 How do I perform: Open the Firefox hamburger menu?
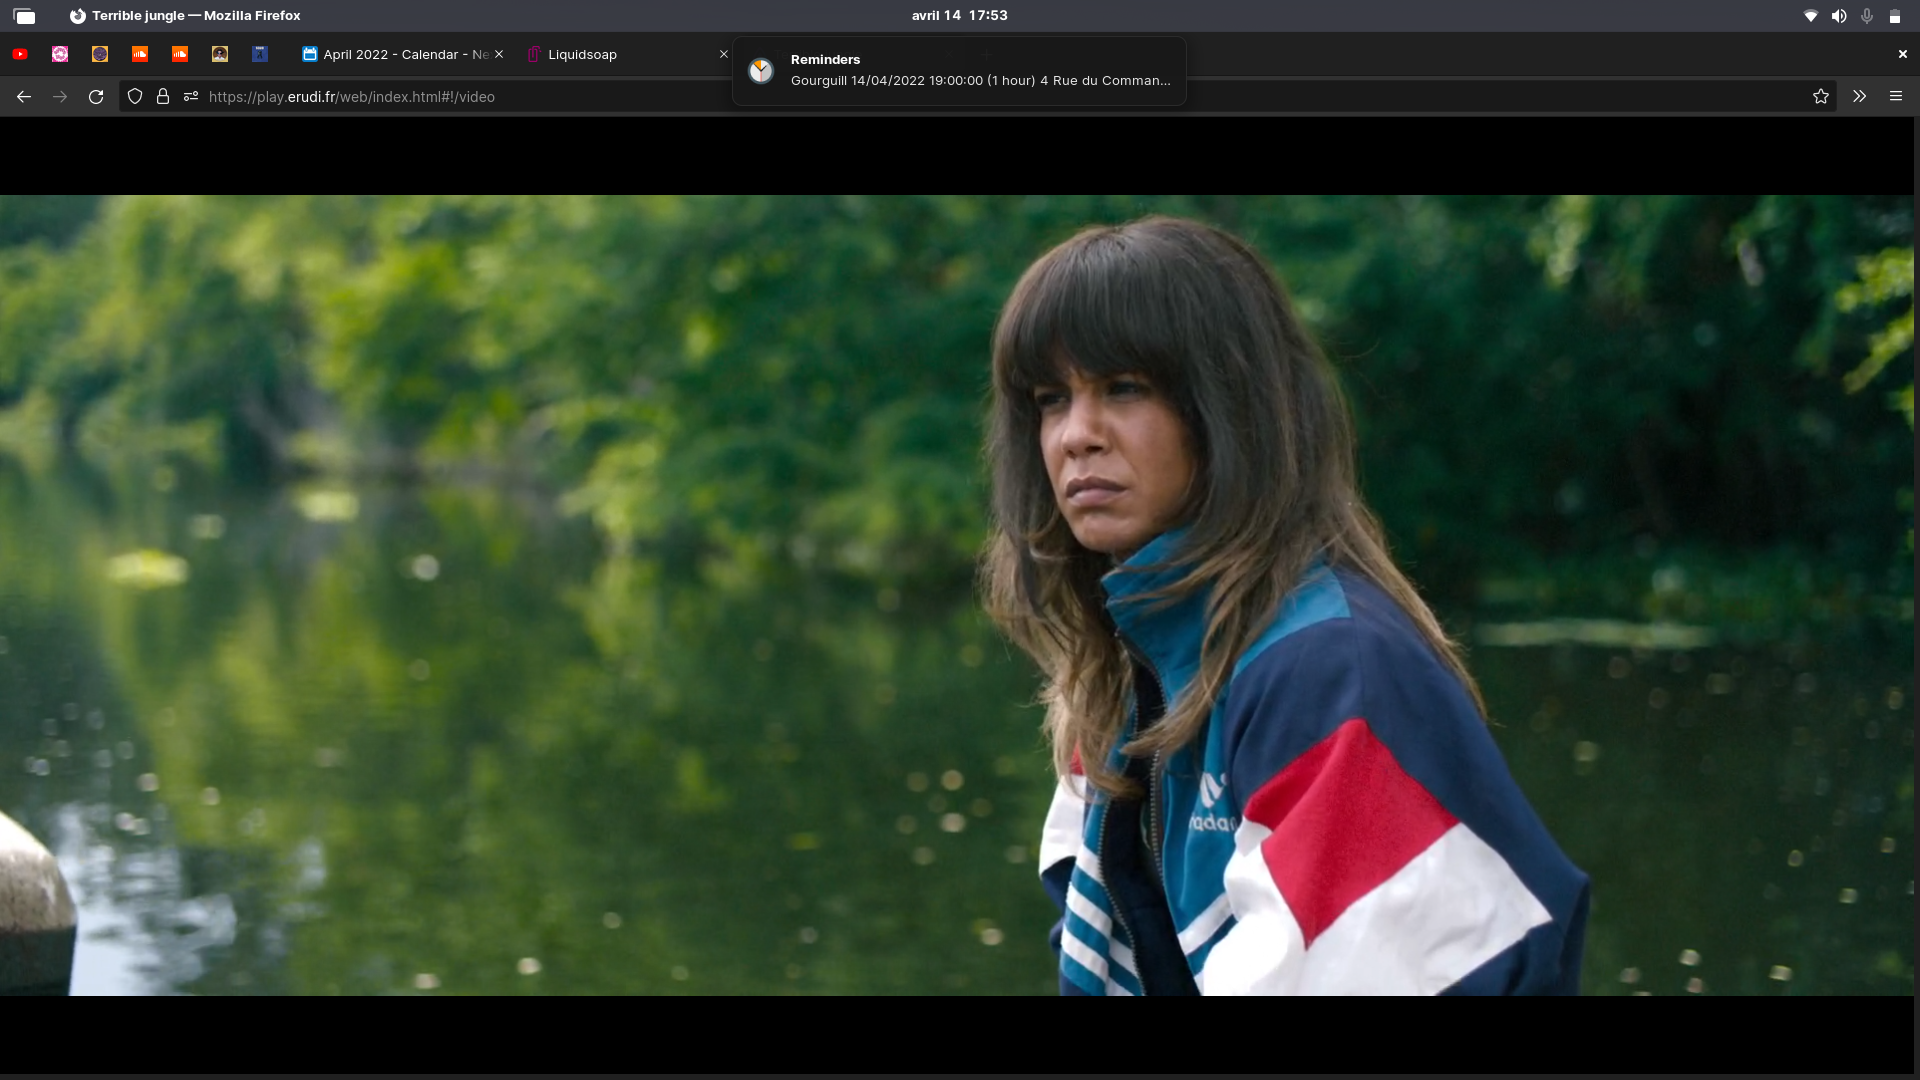[x=1895, y=97]
